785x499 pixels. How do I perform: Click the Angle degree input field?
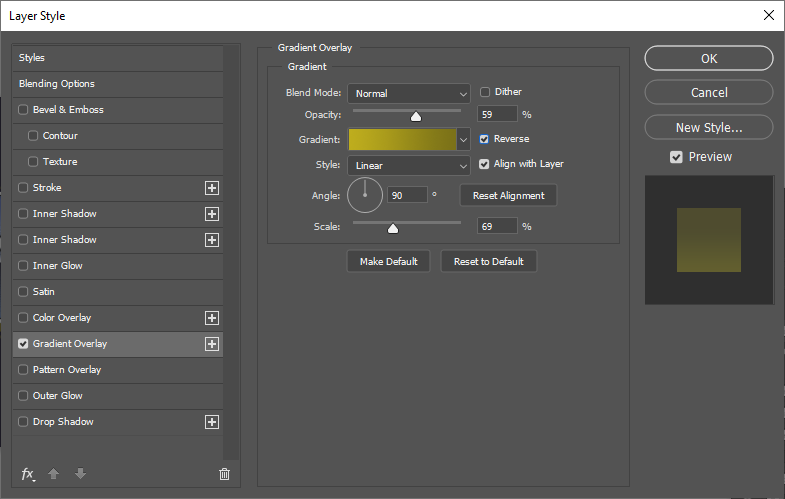coord(407,195)
